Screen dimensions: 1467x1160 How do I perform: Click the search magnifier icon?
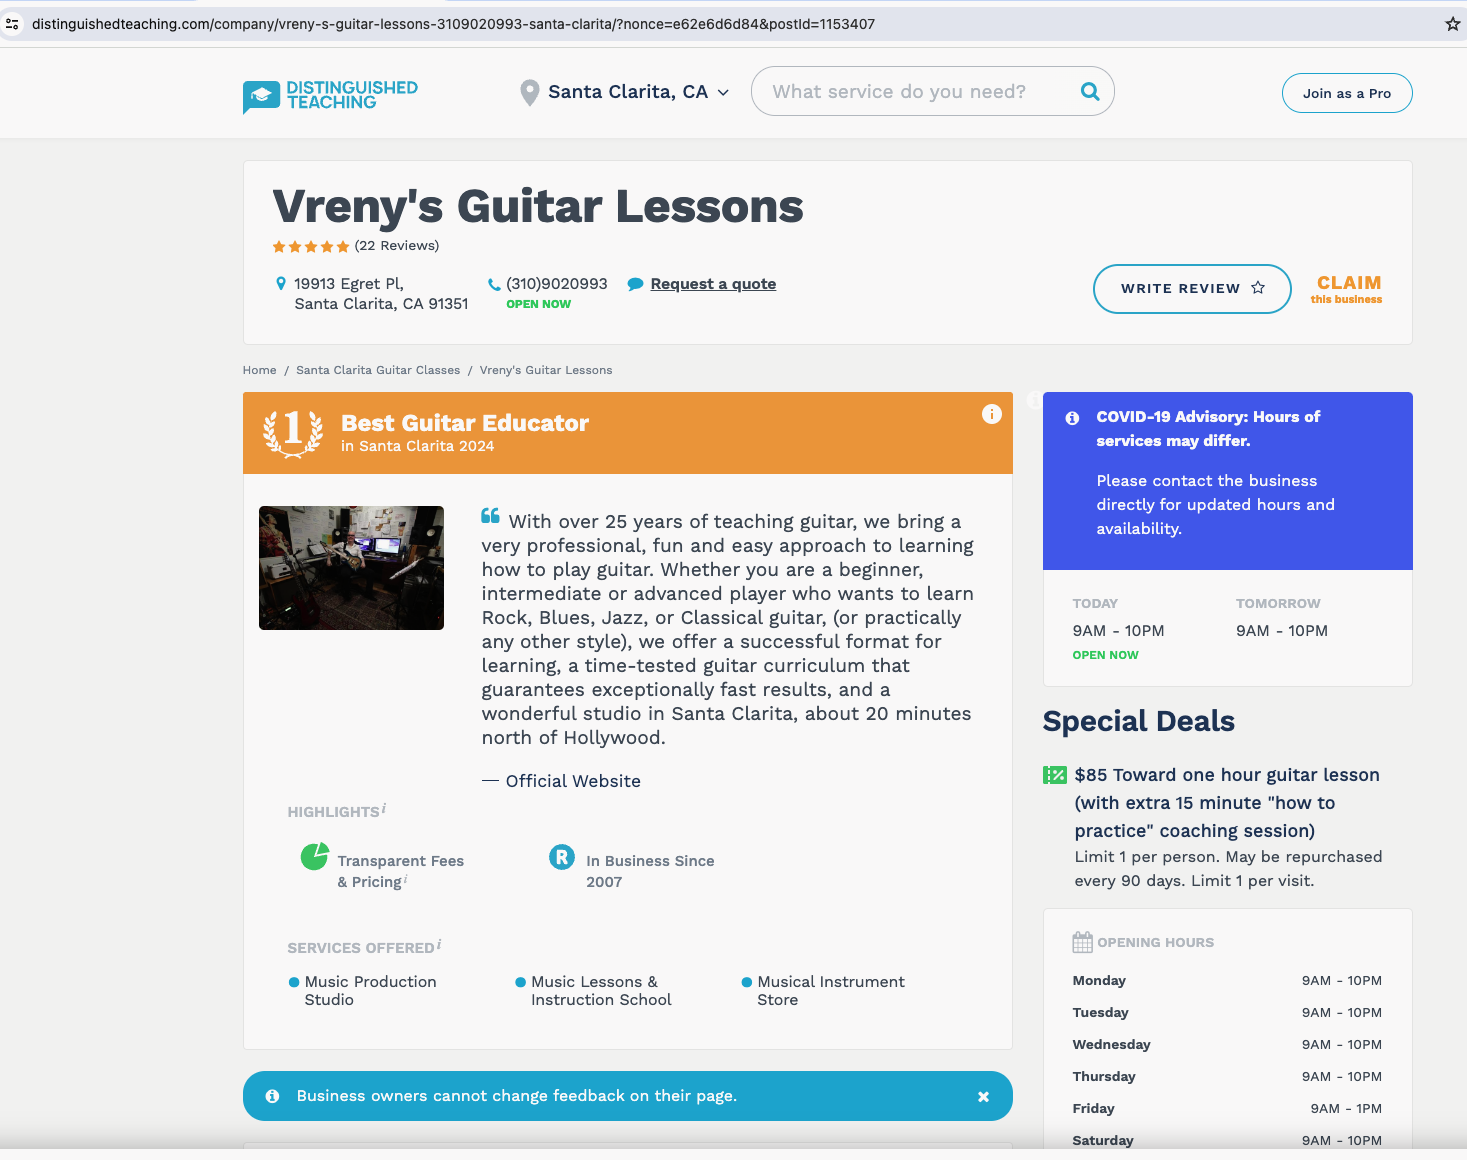click(1090, 92)
